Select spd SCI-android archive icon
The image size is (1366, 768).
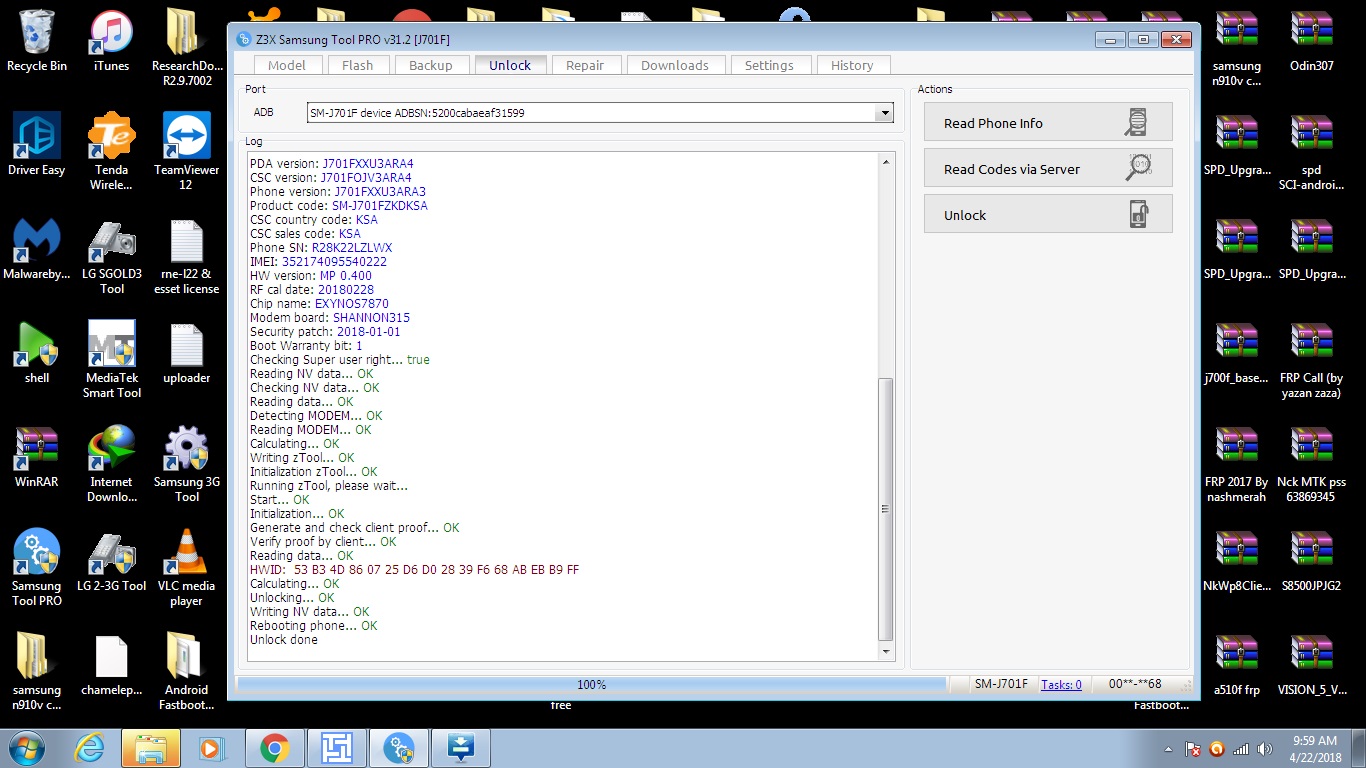coord(1311,152)
